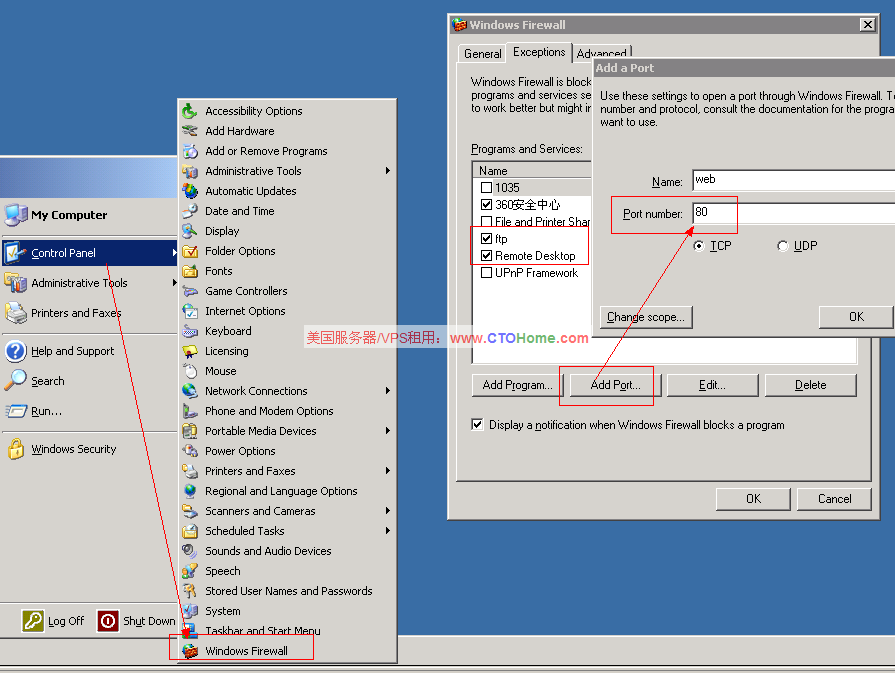Launch the Internet Options icon
The image size is (895, 673).
[190, 311]
